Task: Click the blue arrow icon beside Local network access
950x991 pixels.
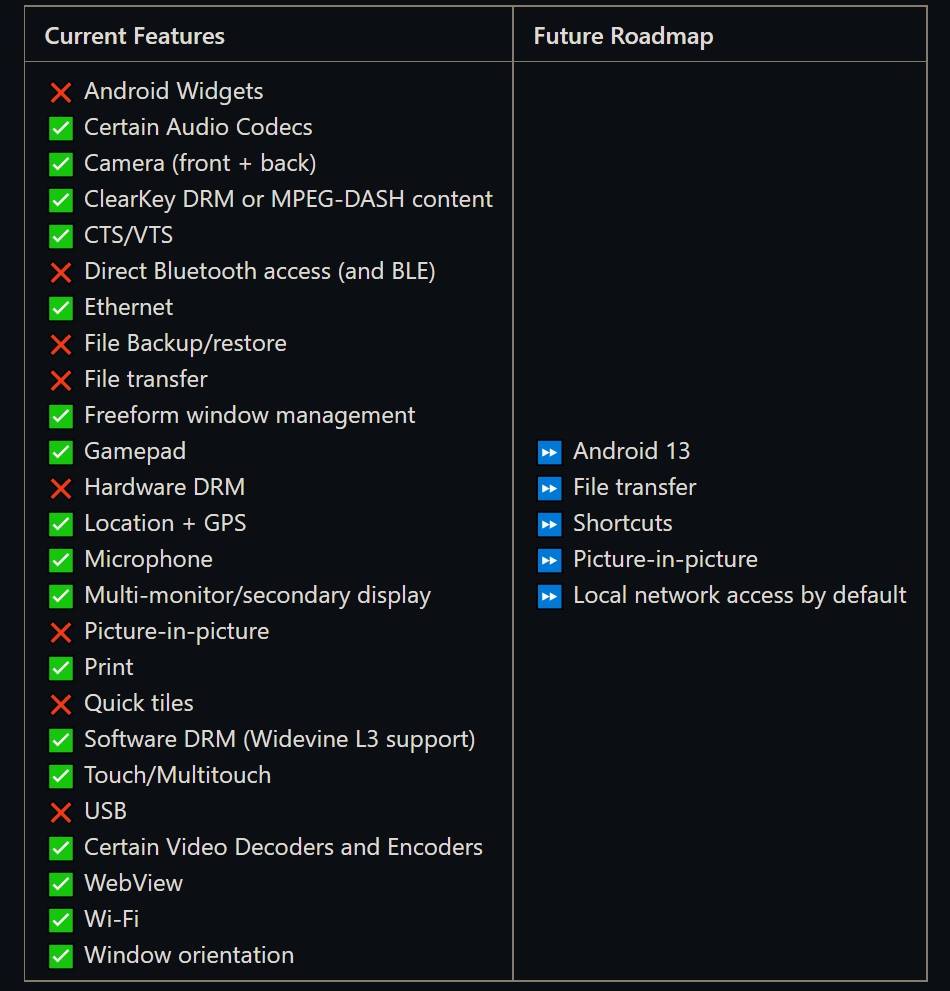Action: [549, 596]
